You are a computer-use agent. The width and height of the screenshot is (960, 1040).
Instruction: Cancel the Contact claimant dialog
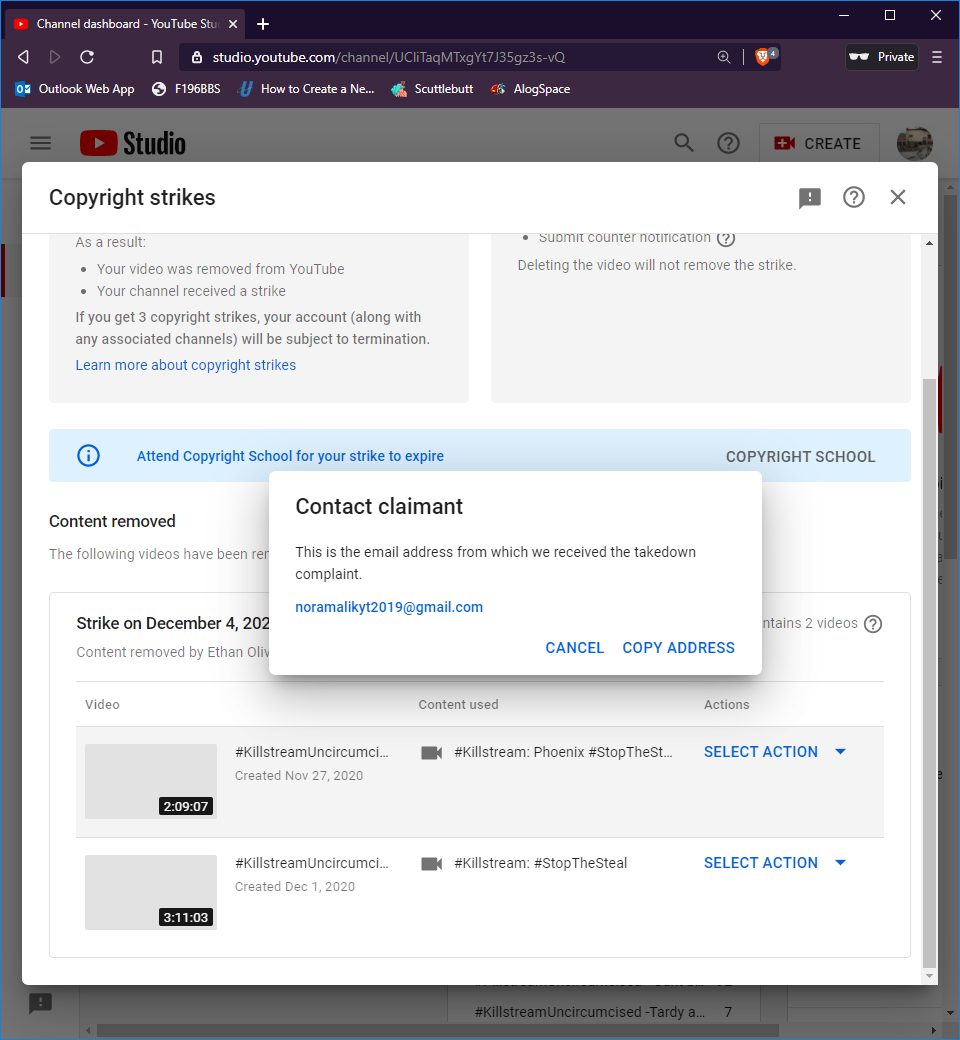[x=575, y=647]
